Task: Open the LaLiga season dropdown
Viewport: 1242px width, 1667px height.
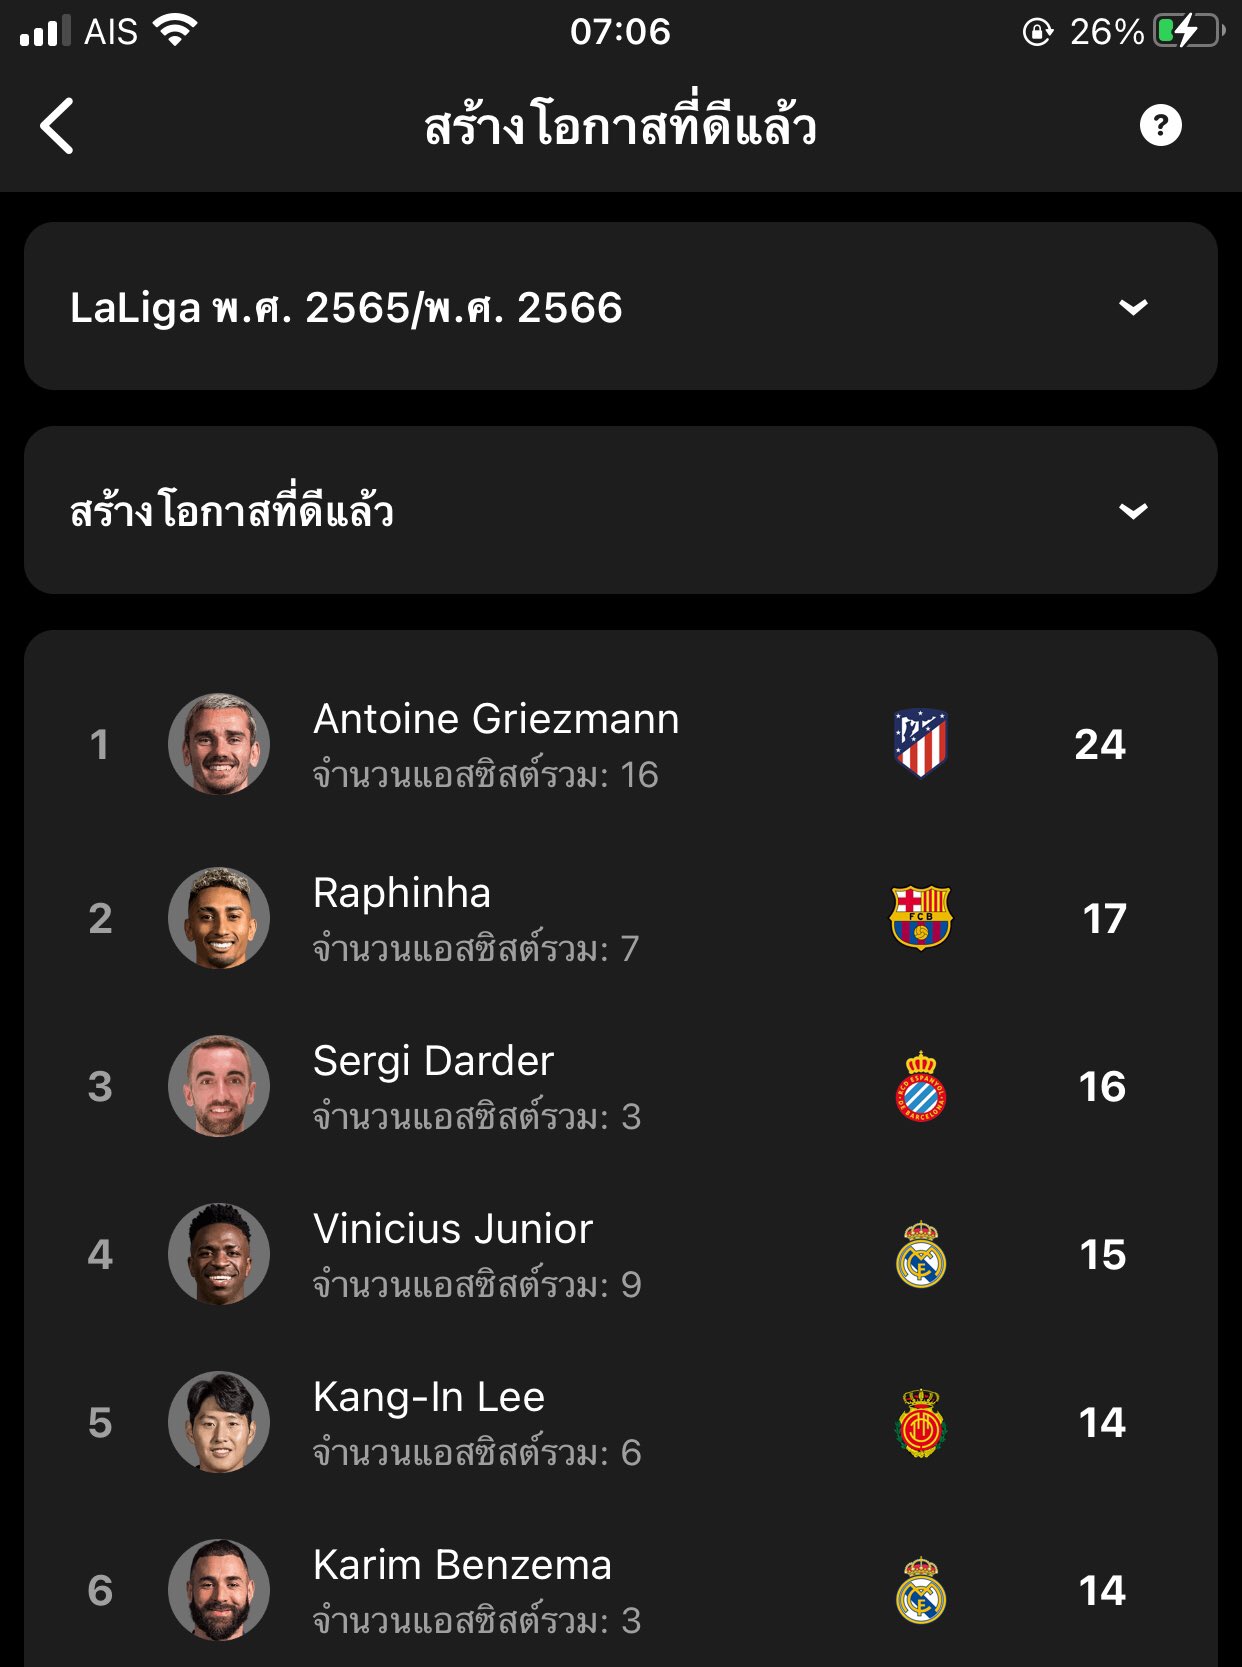Action: [620, 306]
